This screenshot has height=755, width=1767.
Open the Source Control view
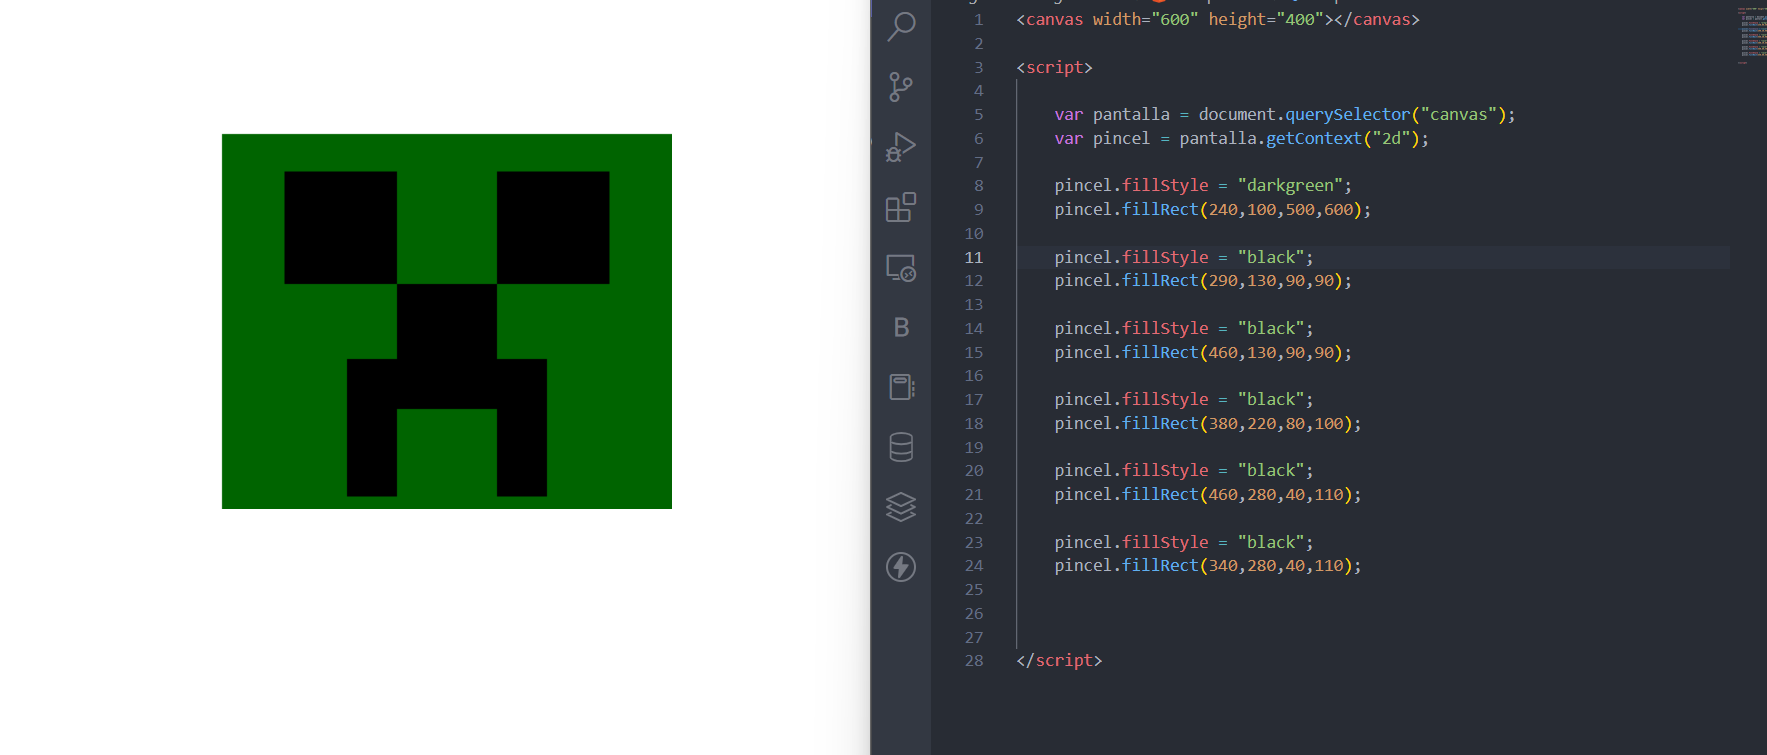pyautogui.click(x=901, y=87)
